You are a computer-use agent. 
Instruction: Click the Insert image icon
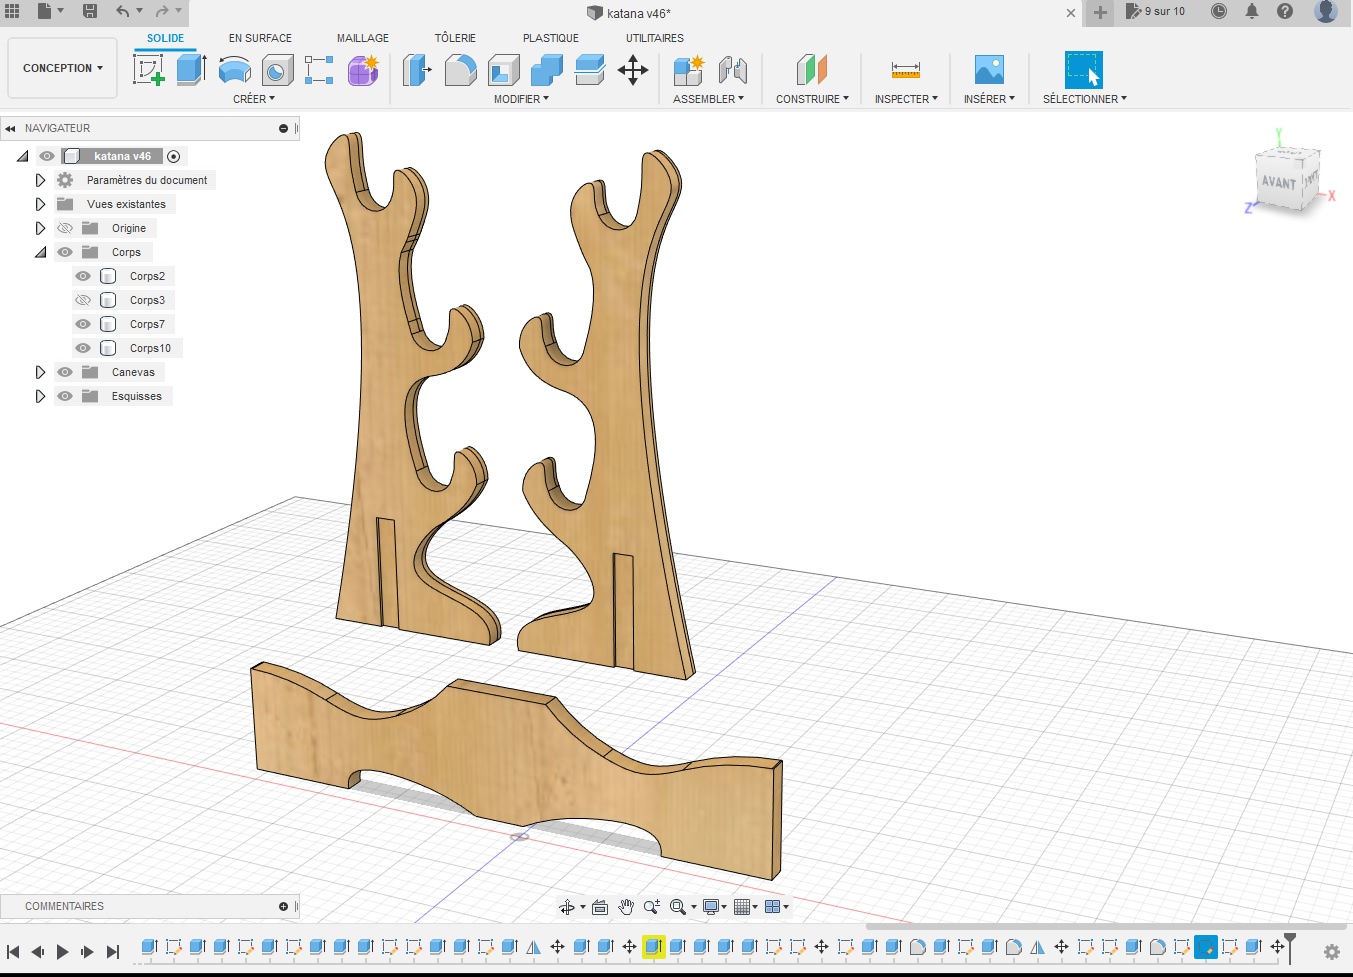point(988,70)
